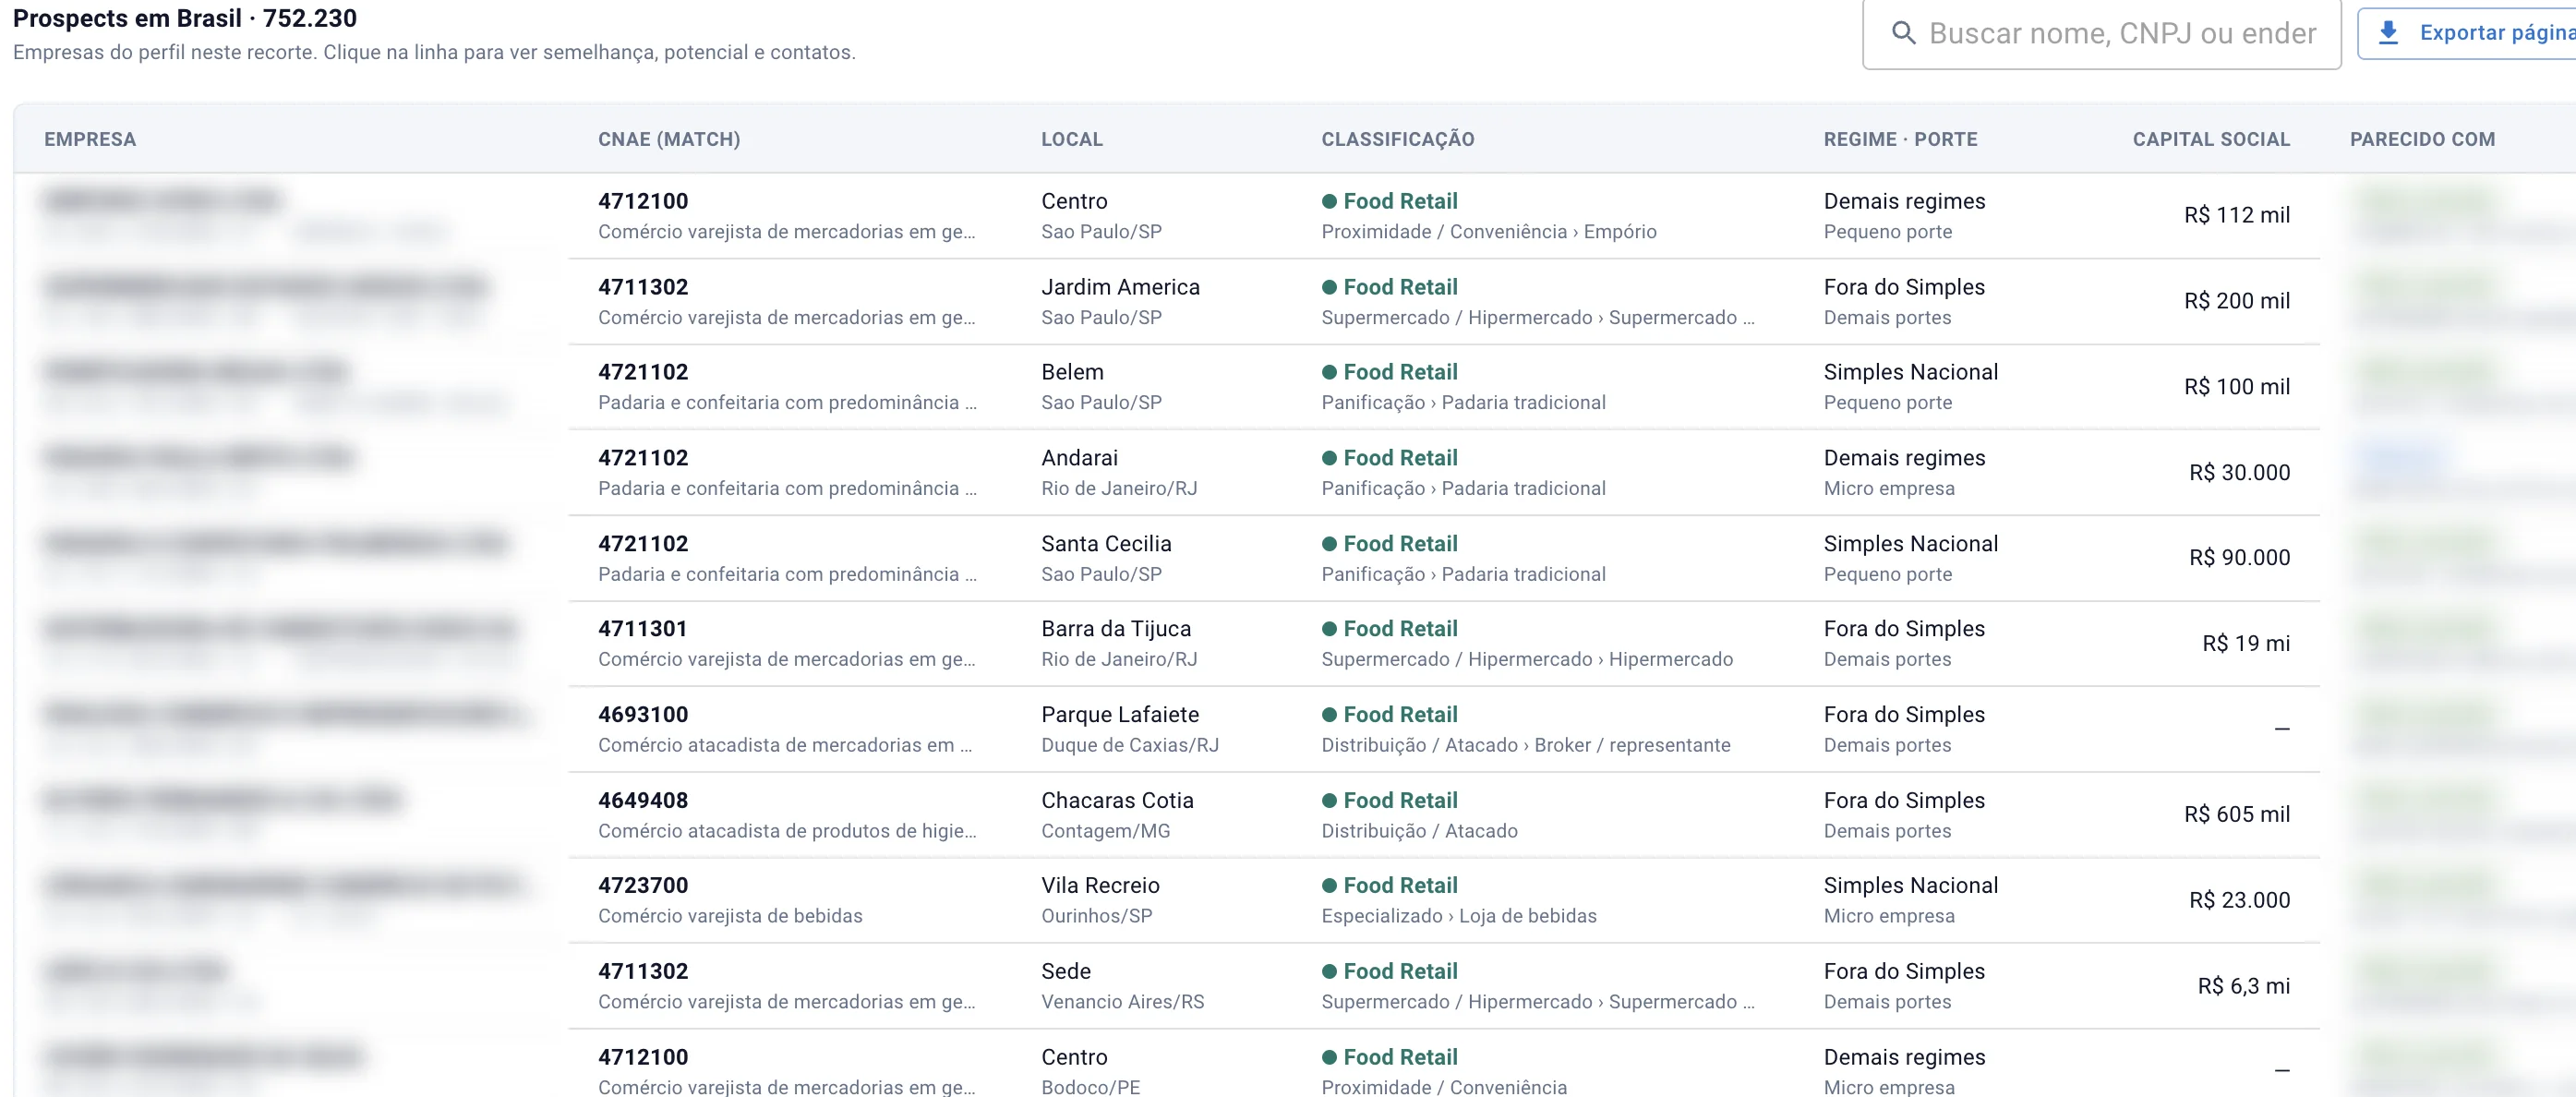Click the Belem location cell
2576x1097 pixels.
[x=1101, y=386]
